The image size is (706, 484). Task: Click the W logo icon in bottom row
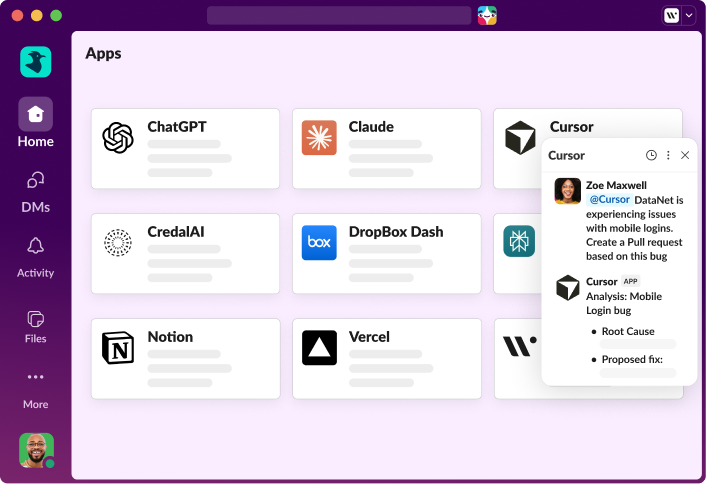[x=520, y=346]
